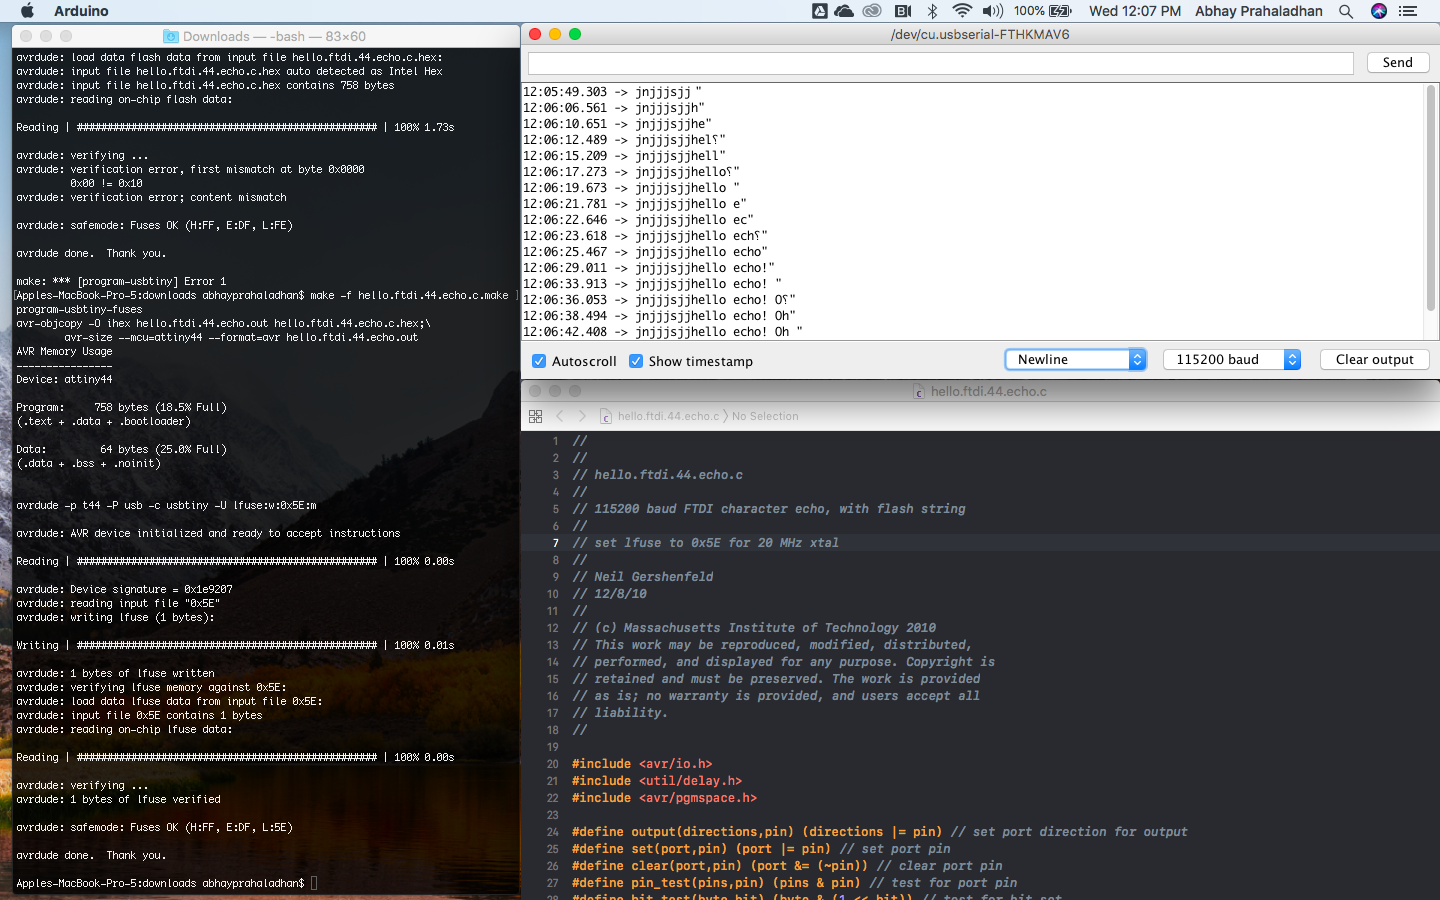Click the serial monitor message input field
The width and height of the screenshot is (1440, 900).
pyautogui.click(x=940, y=63)
